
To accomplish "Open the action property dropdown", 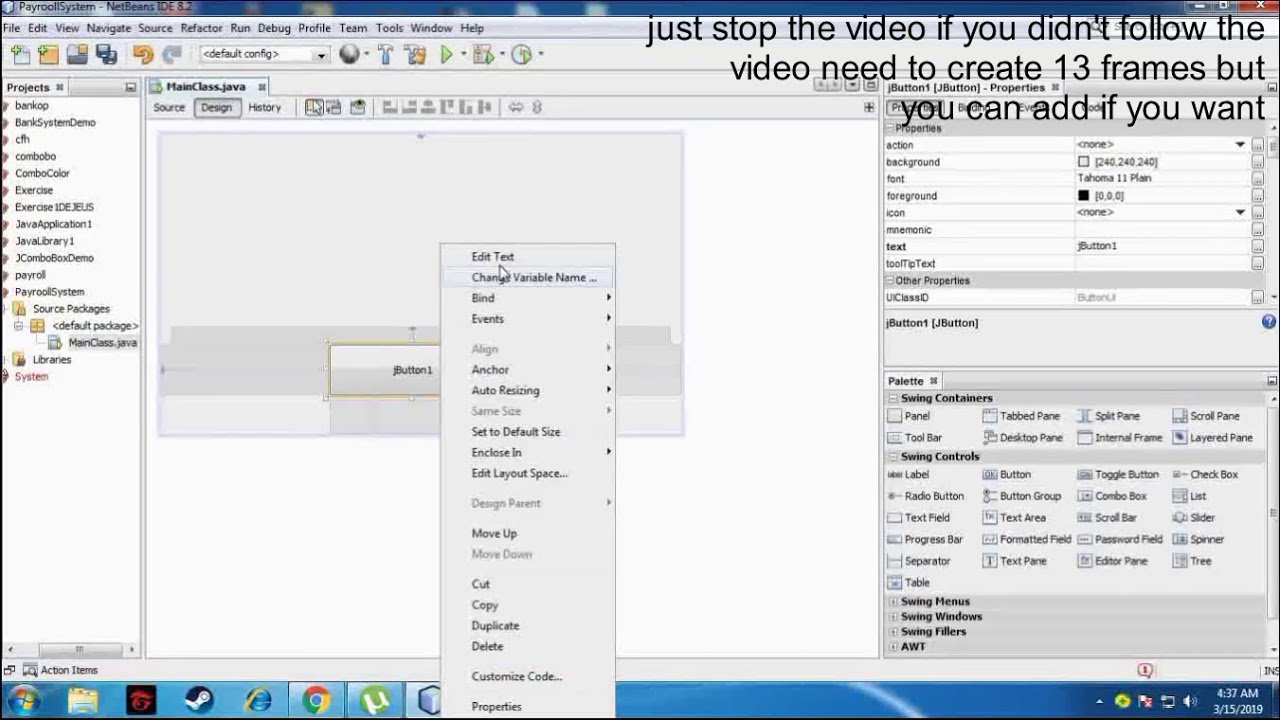I will [x=1240, y=145].
